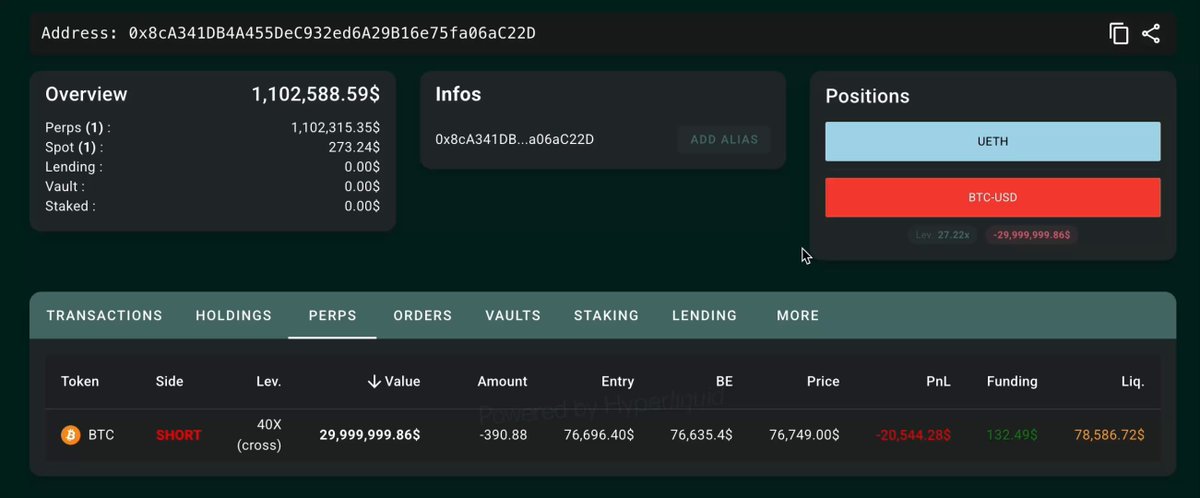Click the shortened address 0x8cA341DB...a06aC22D
Image resolution: width=1200 pixels, height=498 pixels.
[514, 140]
